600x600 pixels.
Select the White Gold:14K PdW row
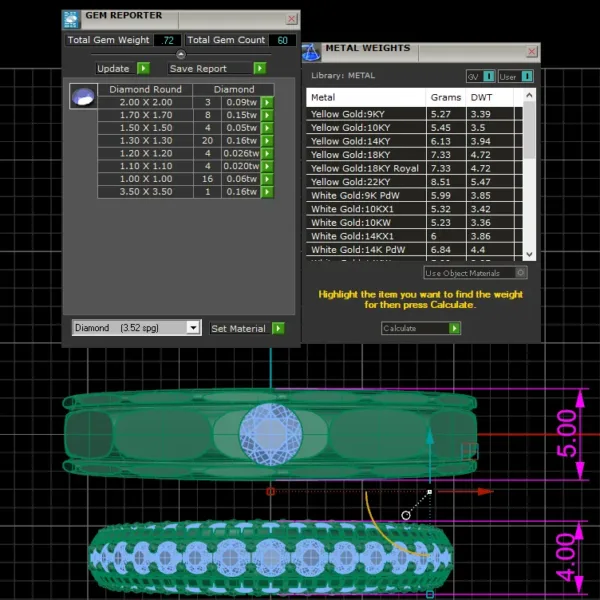pos(414,250)
